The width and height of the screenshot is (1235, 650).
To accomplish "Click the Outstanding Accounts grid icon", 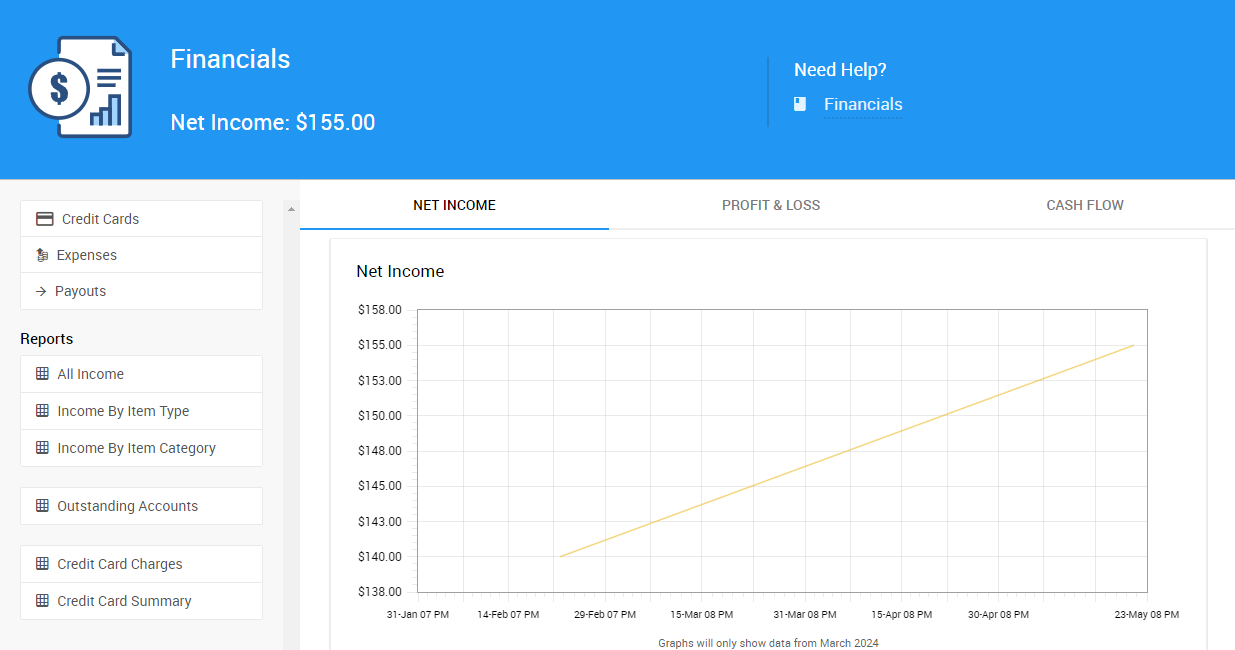I will [42, 506].
